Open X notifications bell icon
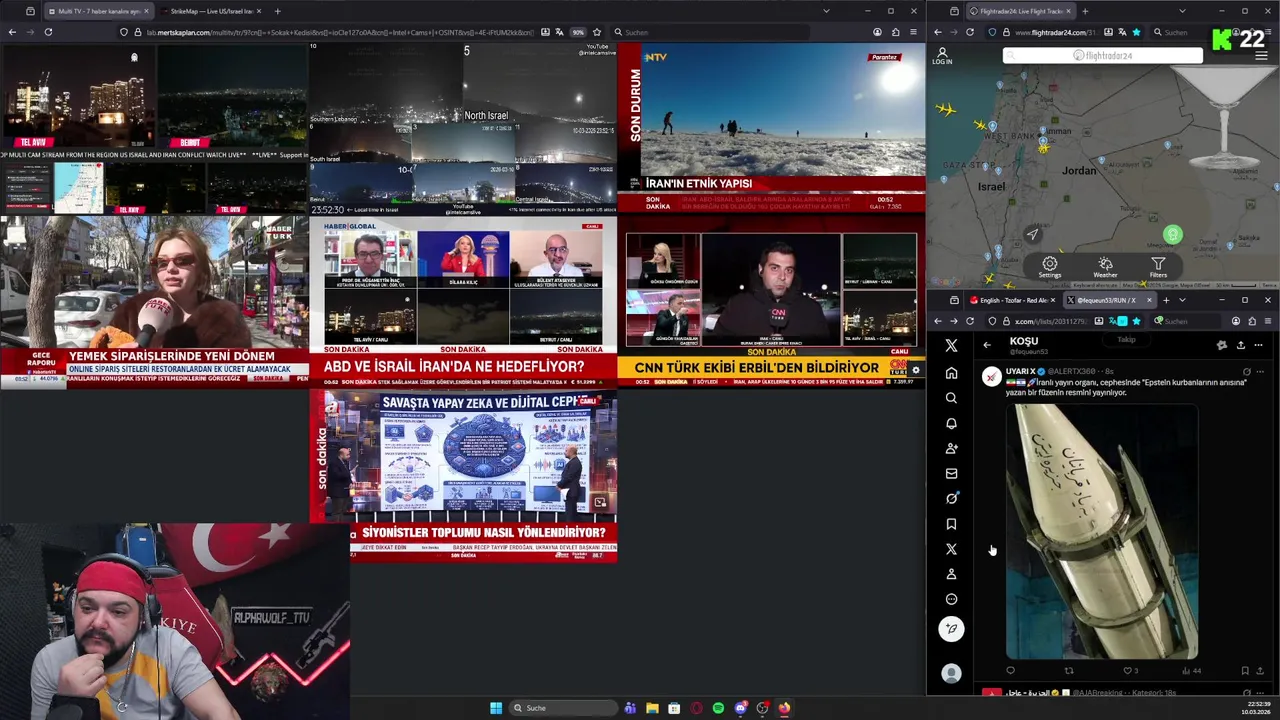Viewport: 1280px width, 720px height. point(951,423)
